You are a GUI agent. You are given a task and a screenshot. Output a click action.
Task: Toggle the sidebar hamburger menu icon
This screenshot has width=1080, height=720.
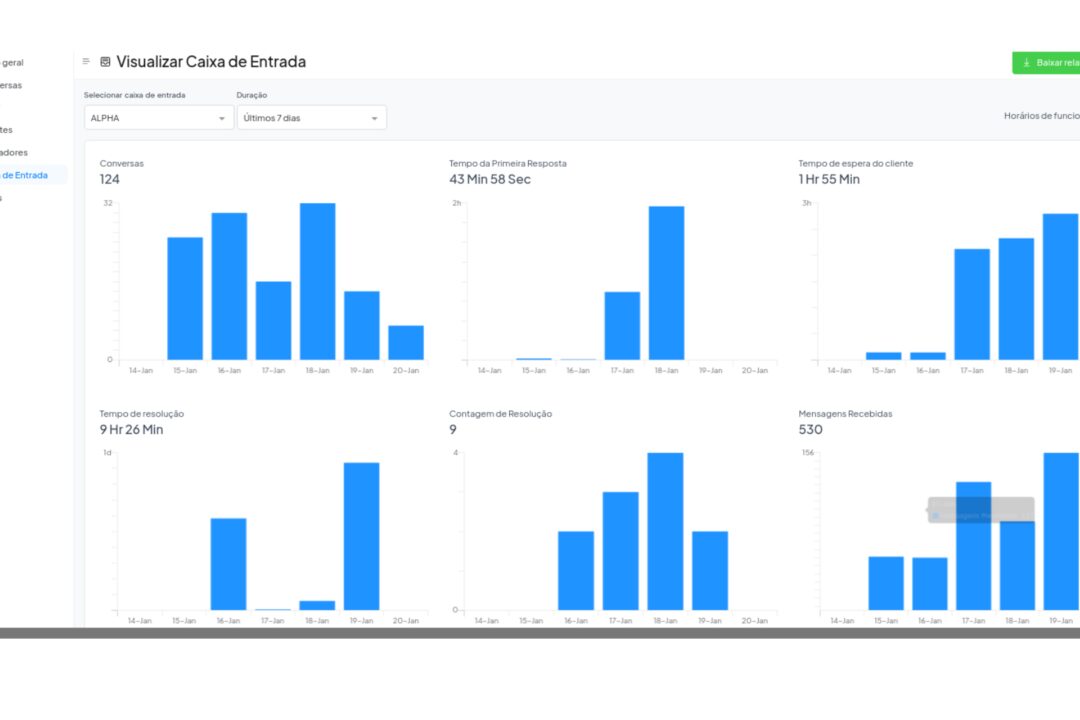86,61
